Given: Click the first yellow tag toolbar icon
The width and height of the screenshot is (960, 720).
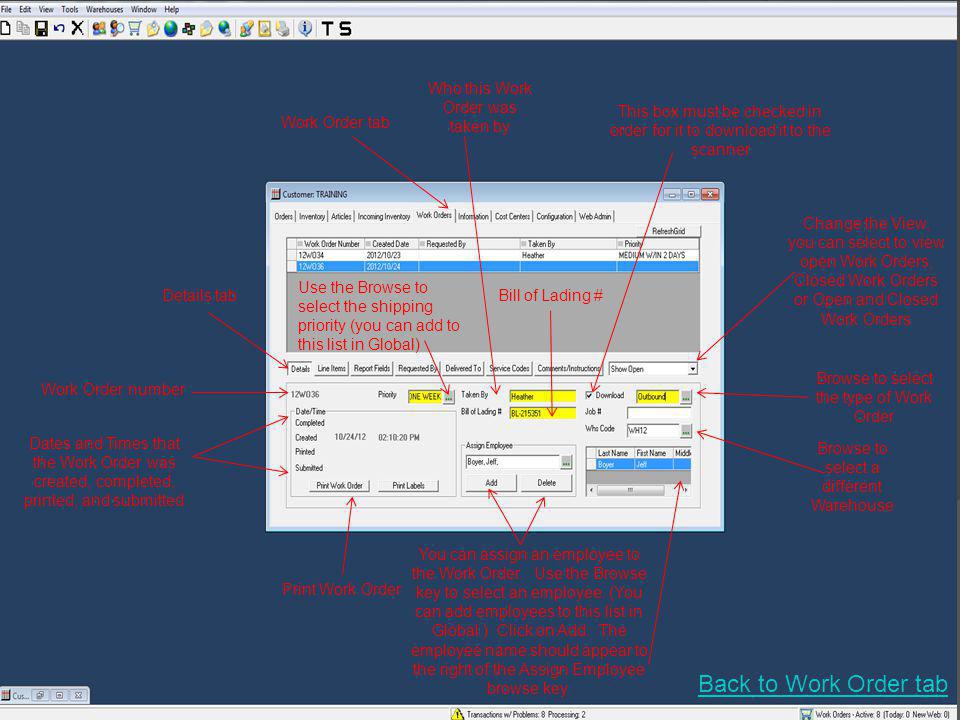Looking at the screenshot, I should [152, 28].
